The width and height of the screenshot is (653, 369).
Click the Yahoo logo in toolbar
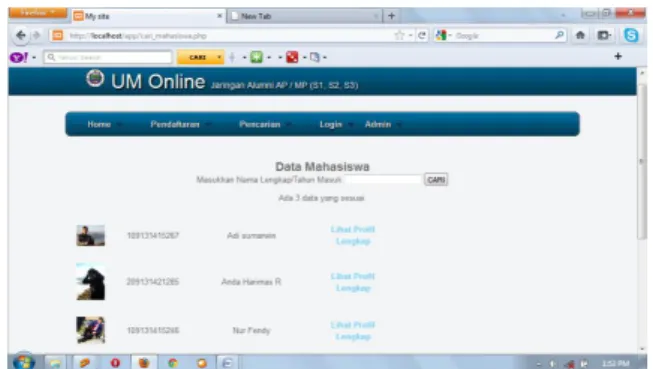[x=19, y=57]
